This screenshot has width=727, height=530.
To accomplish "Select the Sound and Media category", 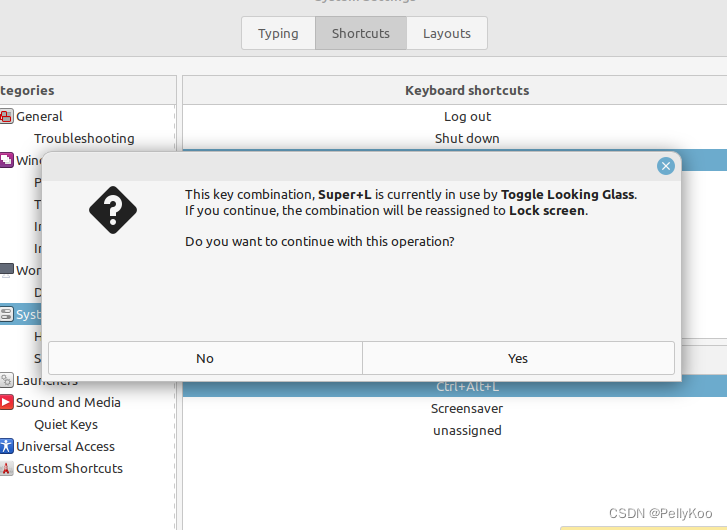I will coord(68,402).
